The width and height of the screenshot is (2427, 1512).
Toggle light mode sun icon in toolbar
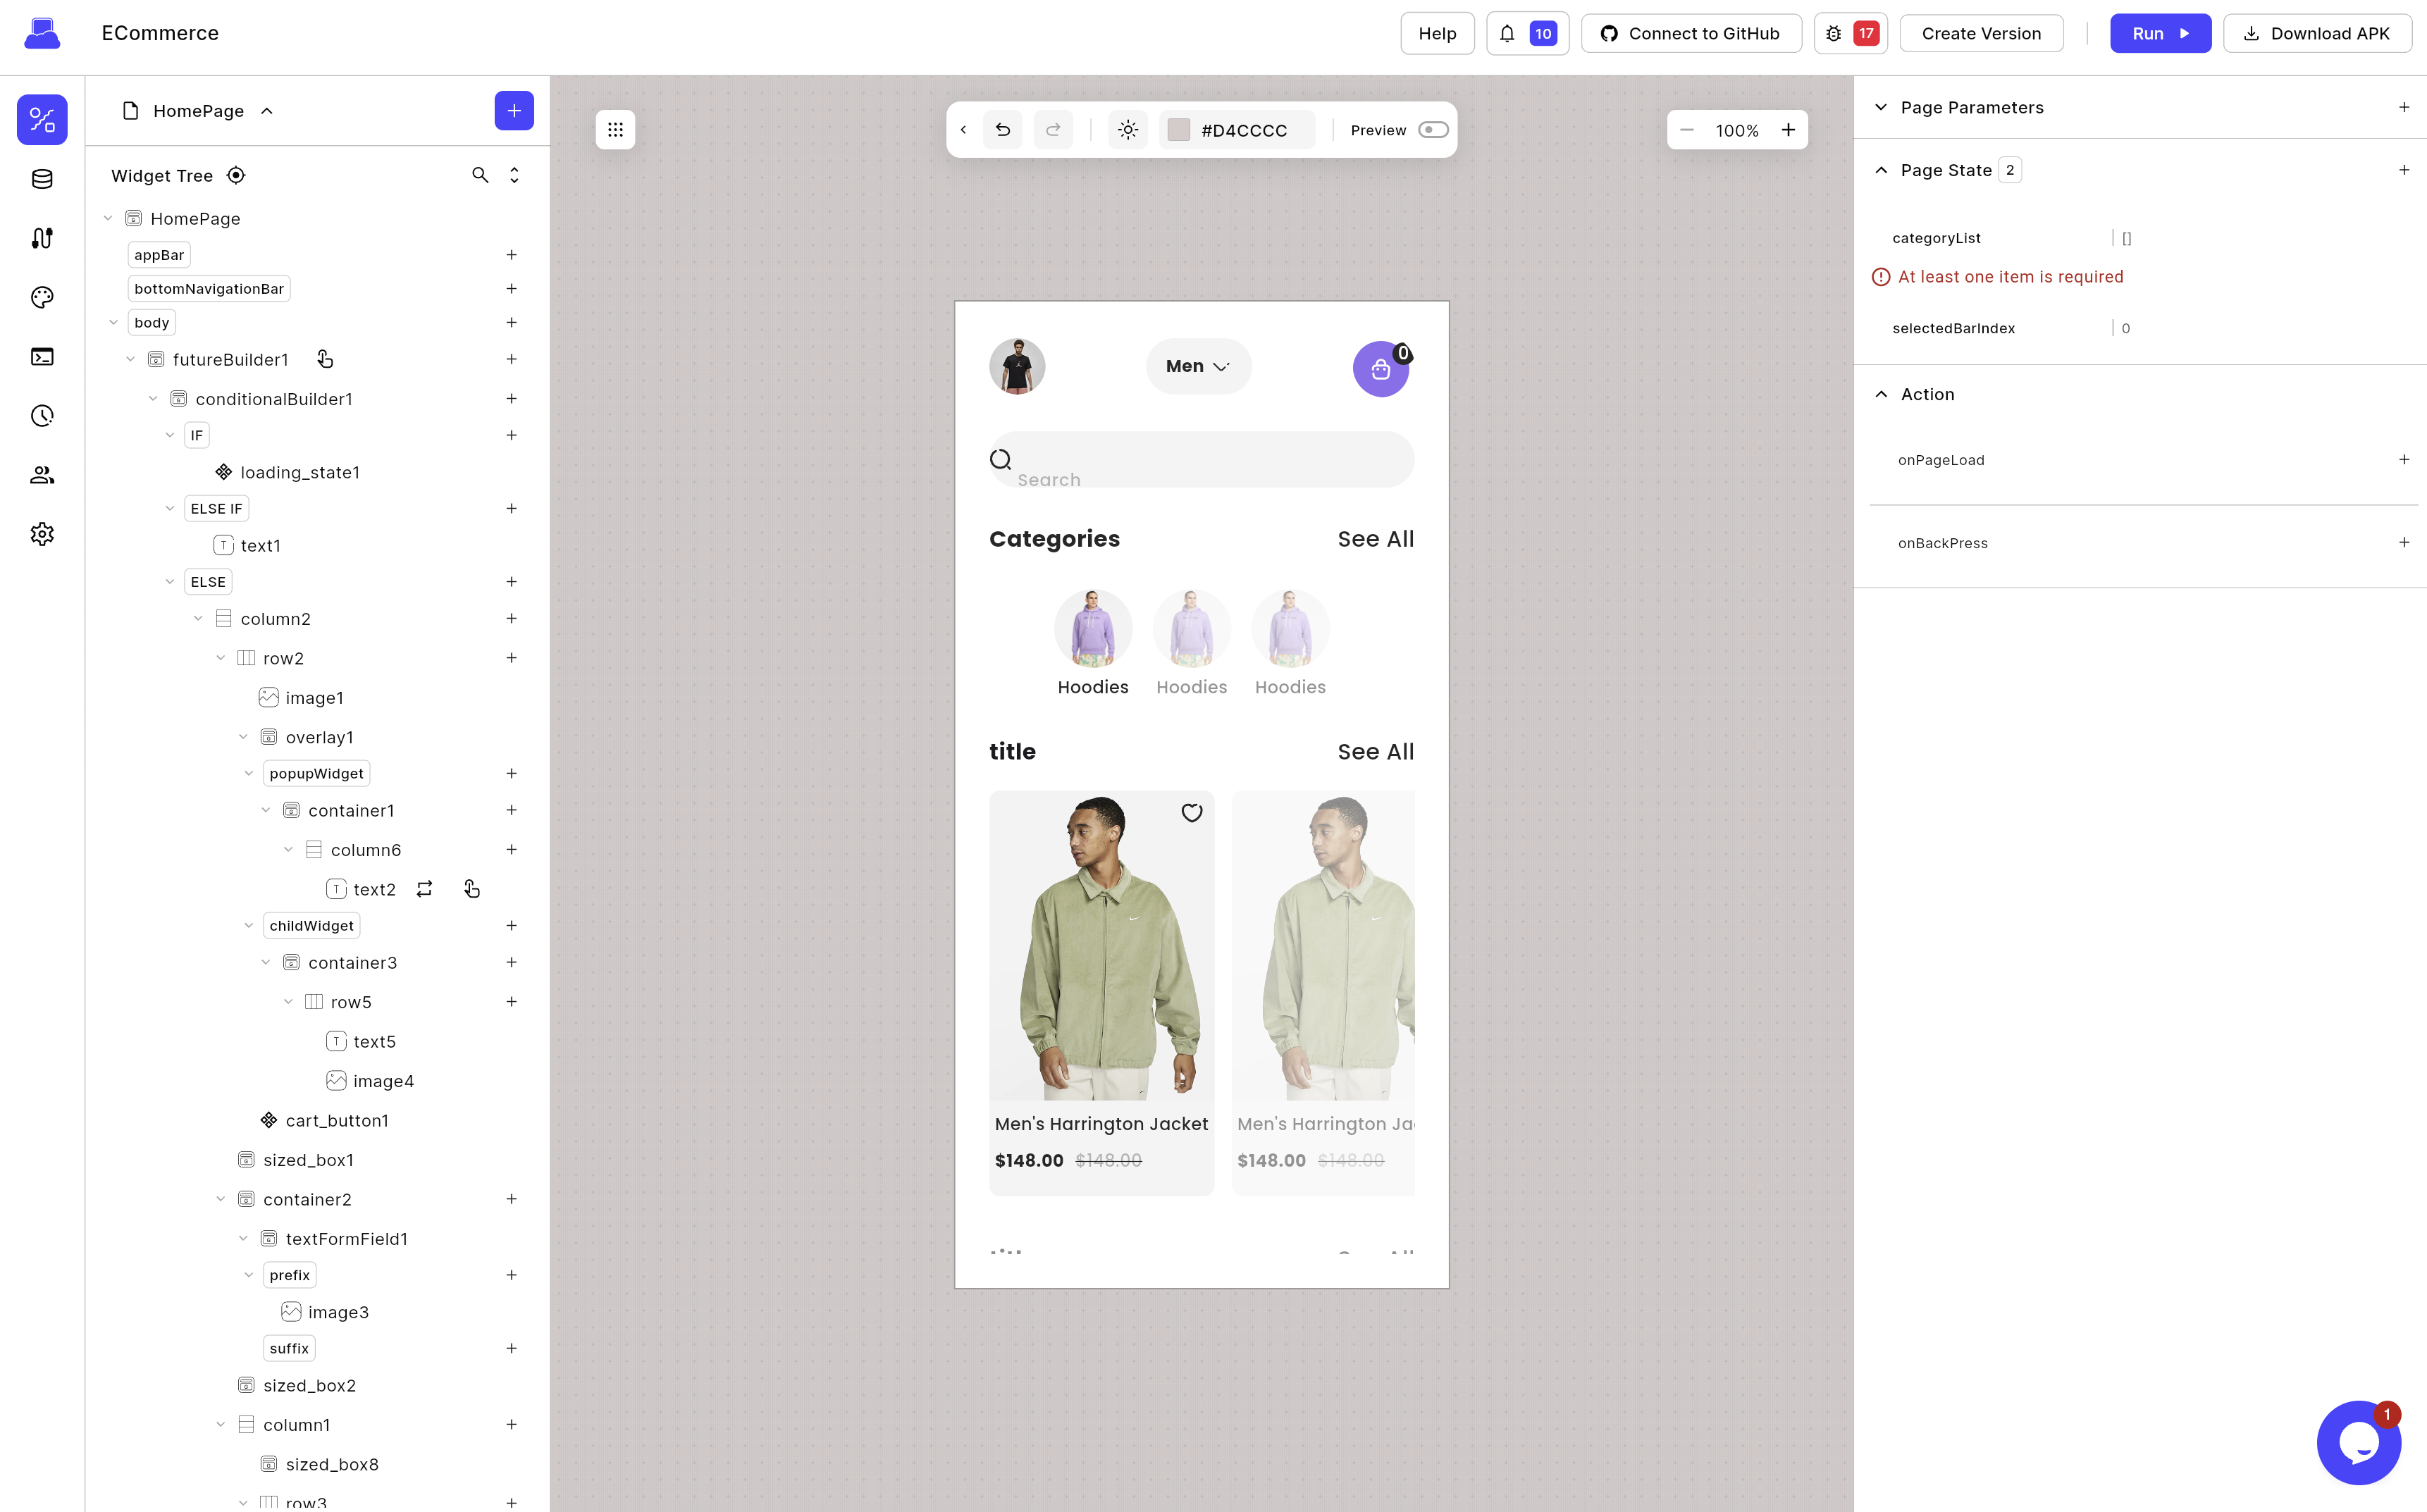click(x=1128, y=130)
